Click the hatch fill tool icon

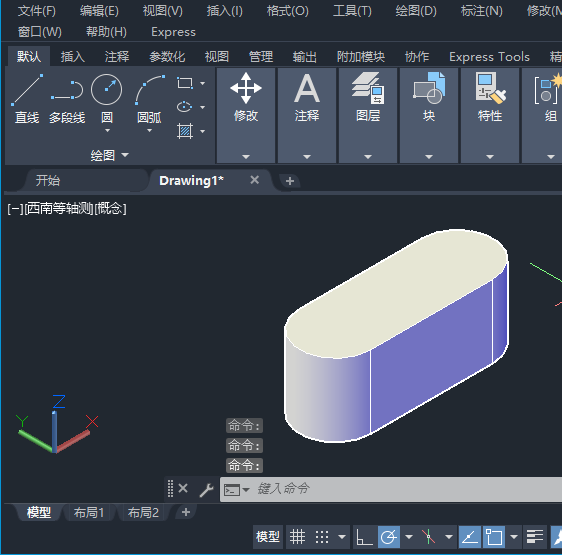[x=185, y=131]
